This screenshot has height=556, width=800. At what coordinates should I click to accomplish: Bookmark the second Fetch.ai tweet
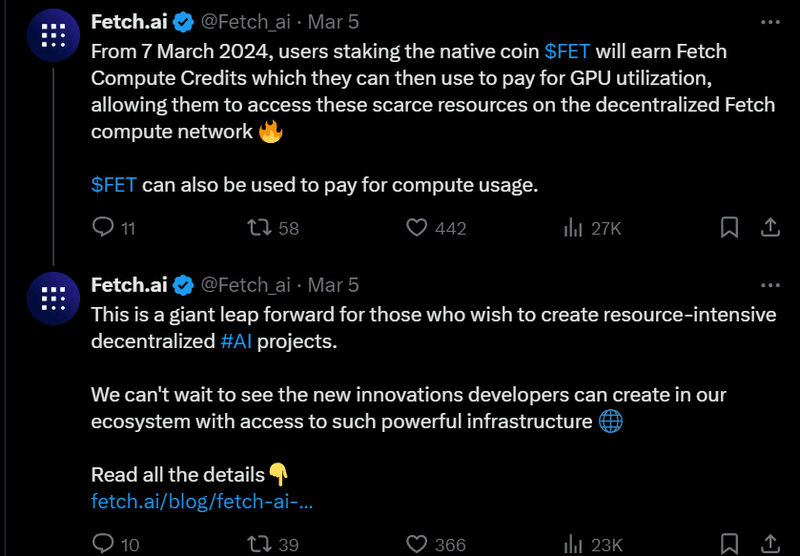click(x=730, y=544)
